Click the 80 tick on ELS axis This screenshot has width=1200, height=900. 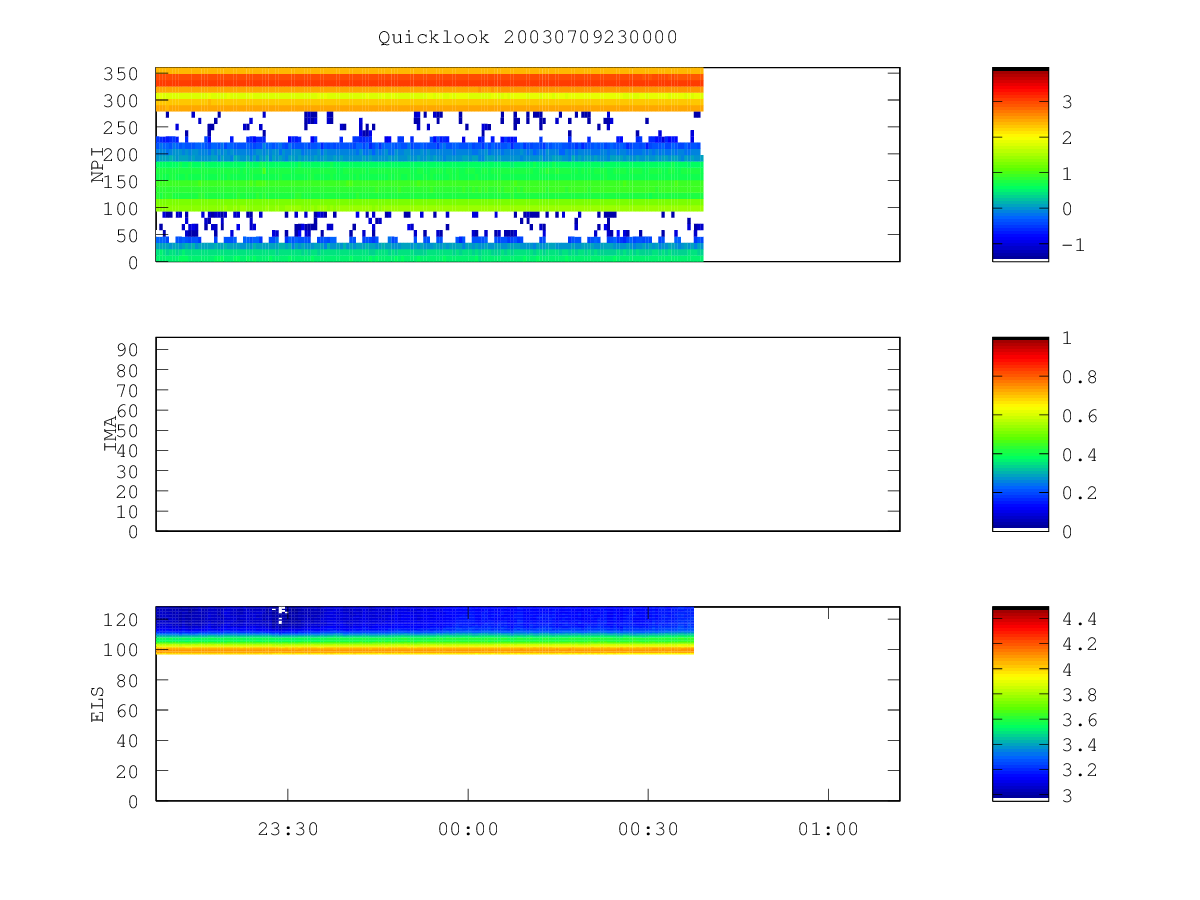tap(129, 680)
